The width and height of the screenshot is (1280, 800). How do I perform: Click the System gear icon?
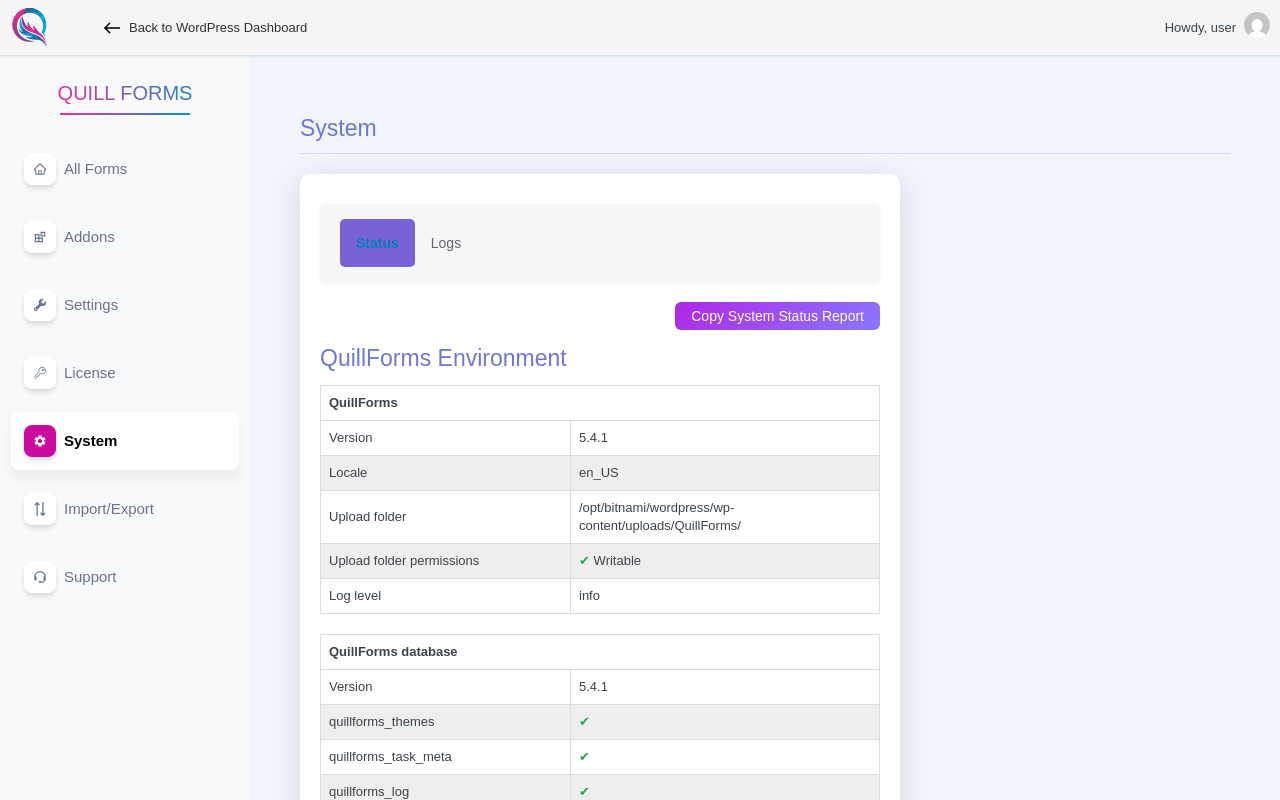tap(40, 441)
